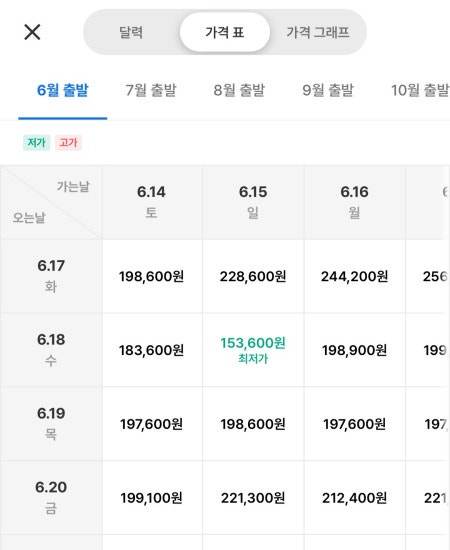Image resolution: width=450 pixels, height=550 pixels.
Task: Click the red 고가 legend badge
Action: pos(68,143)
